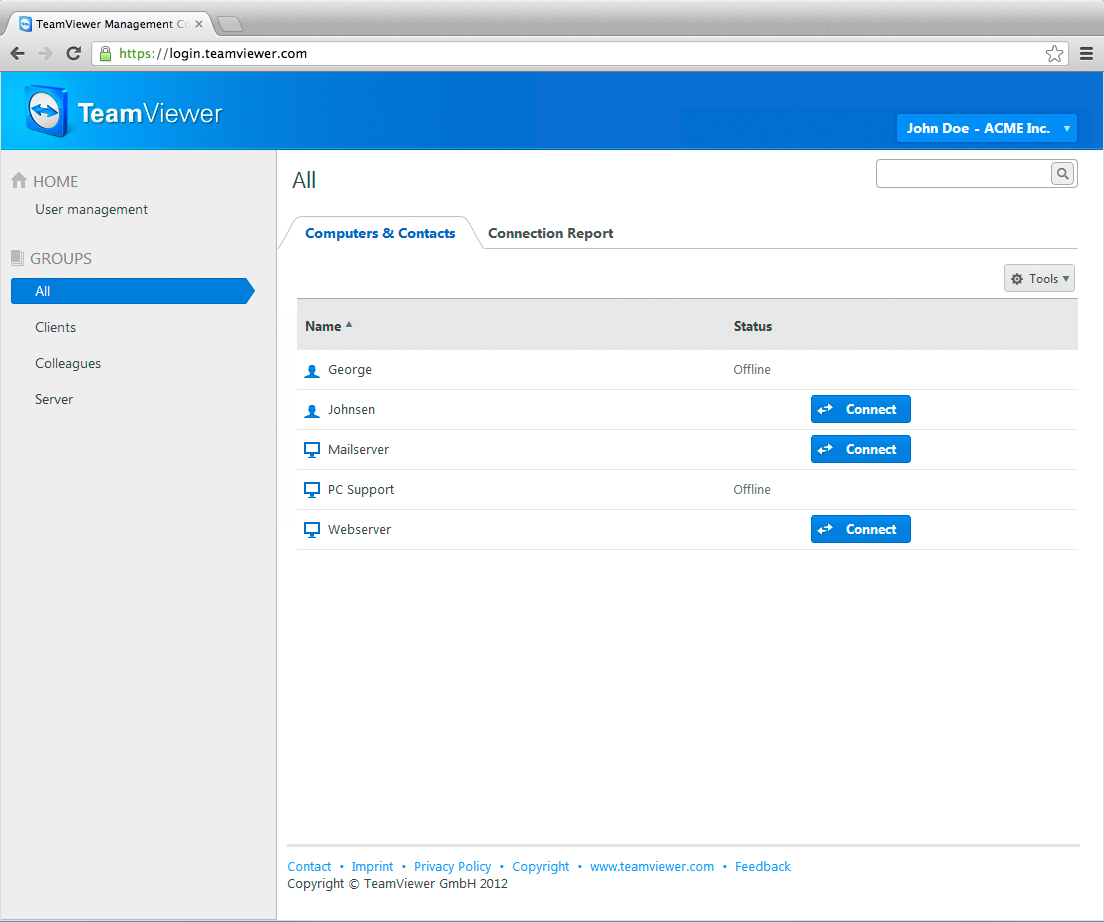Image resolution: width=1104 pixels, height=922 pixels.
Task: Close the TeamViewer Management browser tab
Action: [x=199, y=24]
